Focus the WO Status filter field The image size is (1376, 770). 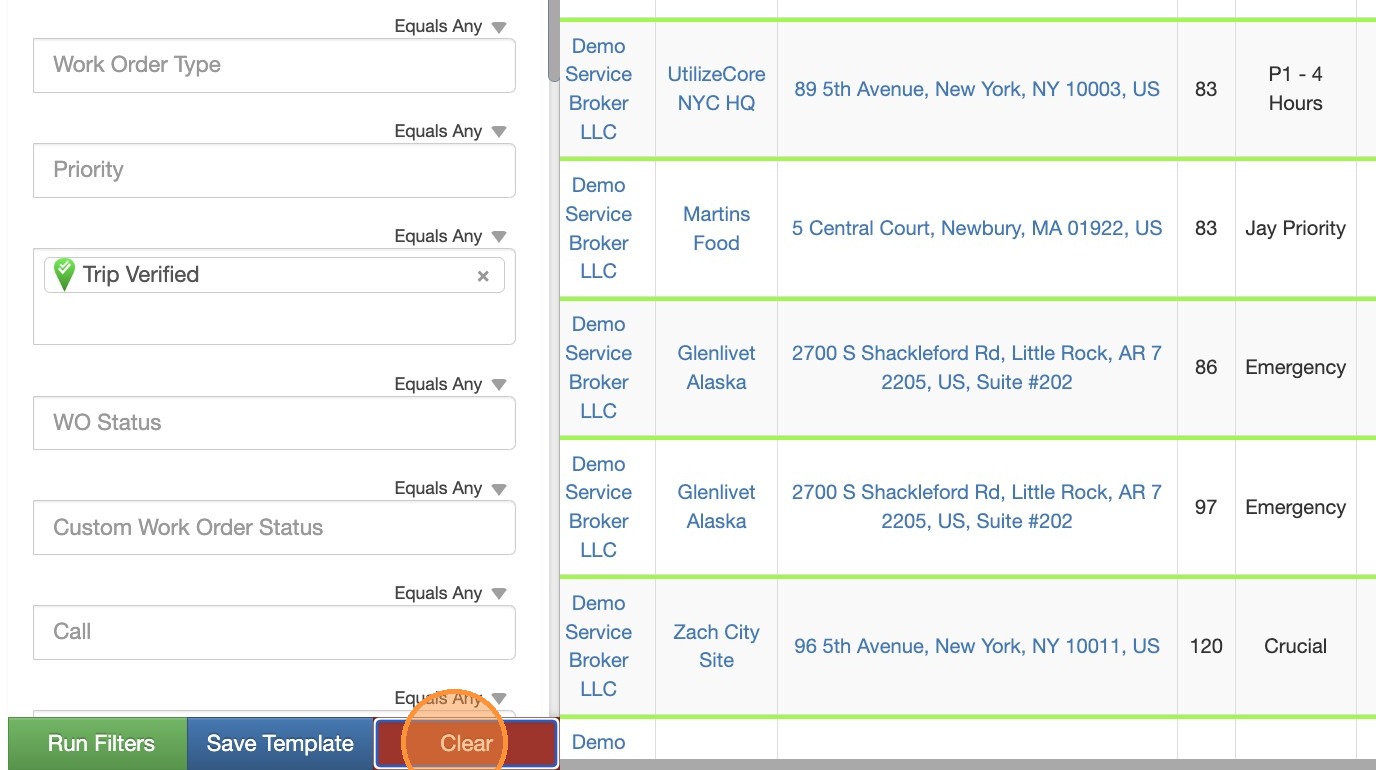274,423
